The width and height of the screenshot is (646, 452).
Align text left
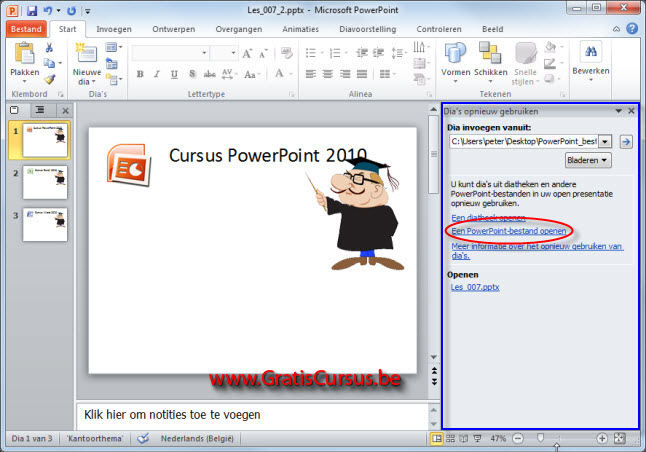tap(311, 74)
